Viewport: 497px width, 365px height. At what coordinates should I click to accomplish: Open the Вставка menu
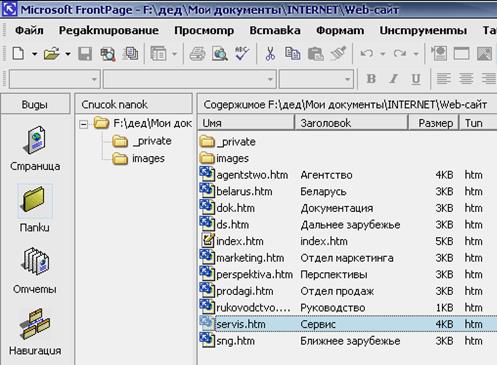click(x=275, y=31)
